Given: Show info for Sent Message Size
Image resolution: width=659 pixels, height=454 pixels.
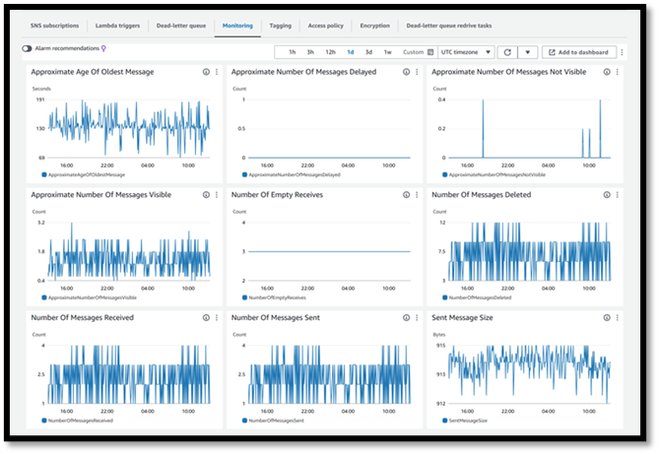Looking at the screenshot, I should point(607,317).
